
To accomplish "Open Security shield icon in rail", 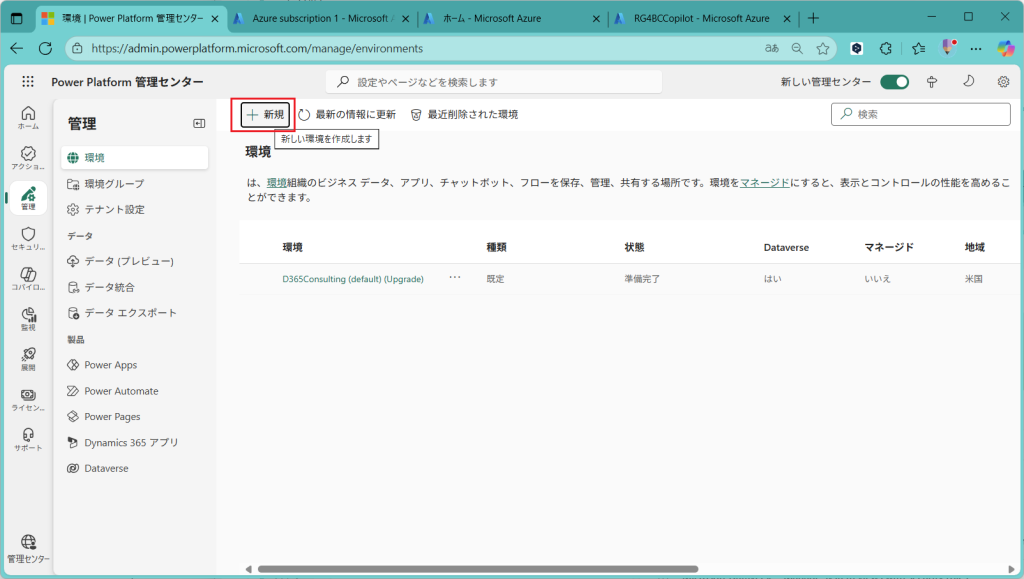I will 28,238.
